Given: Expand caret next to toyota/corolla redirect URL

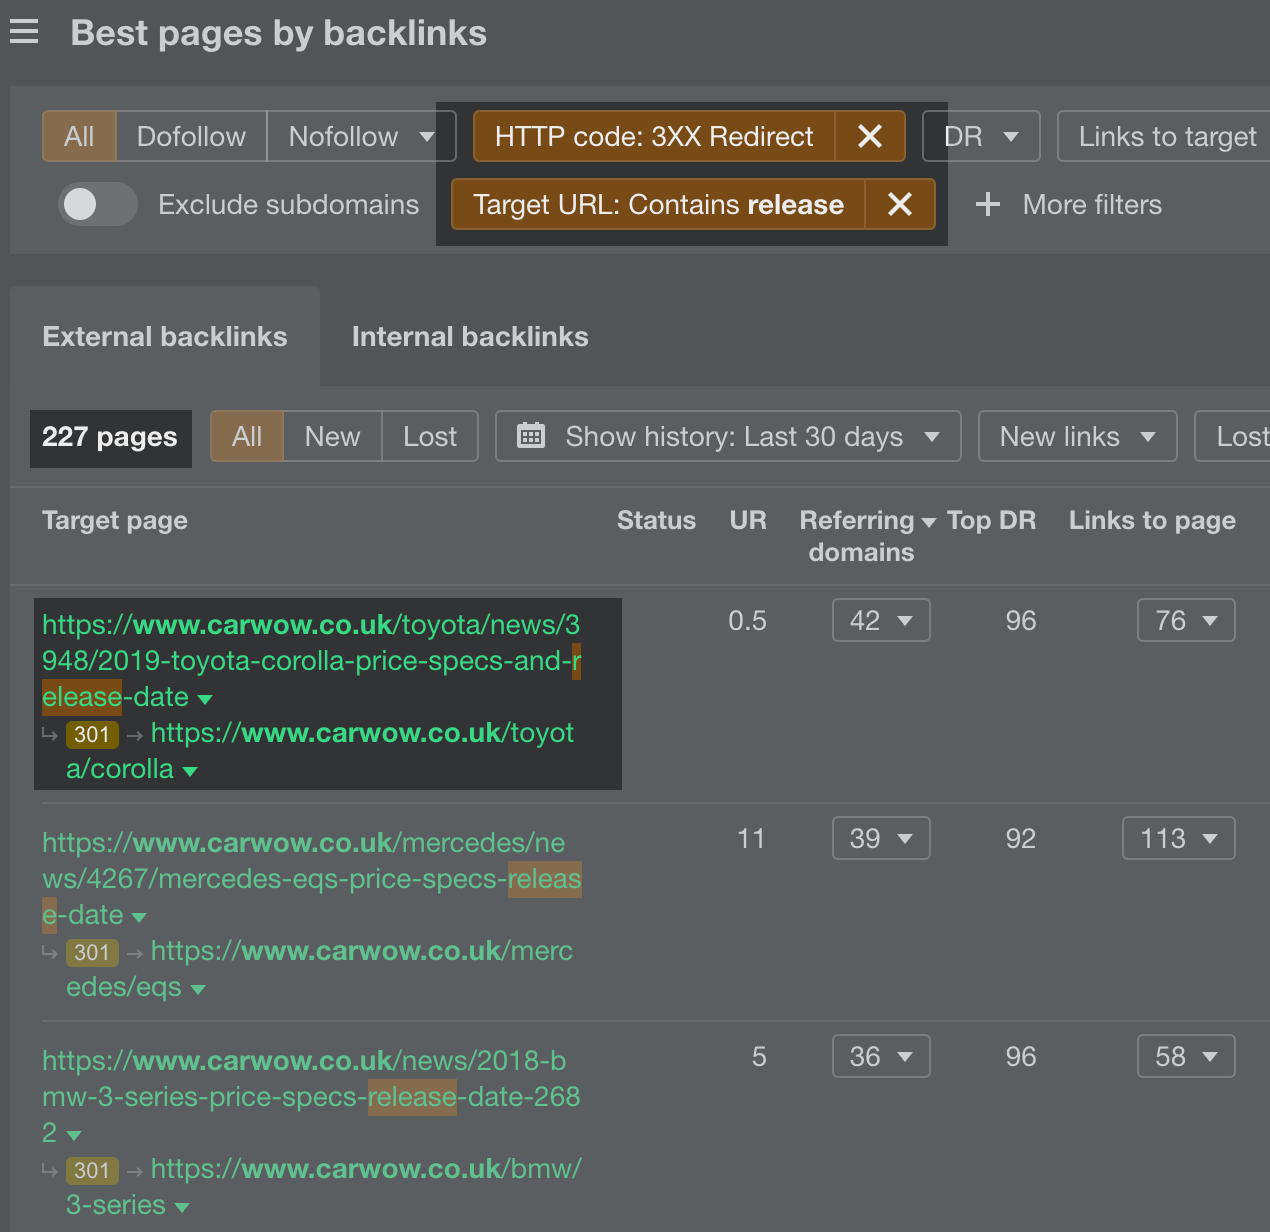Looking at the screenshot, I should tap(190, 771).
